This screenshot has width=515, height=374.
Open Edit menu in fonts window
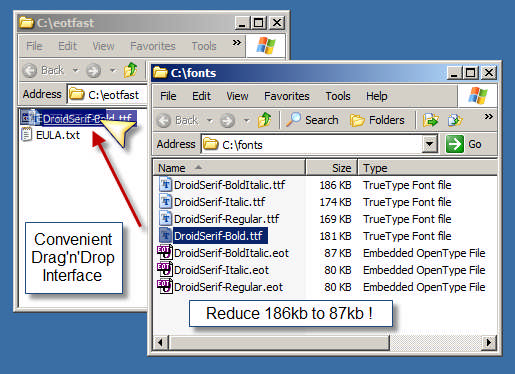tap(201, 96)
